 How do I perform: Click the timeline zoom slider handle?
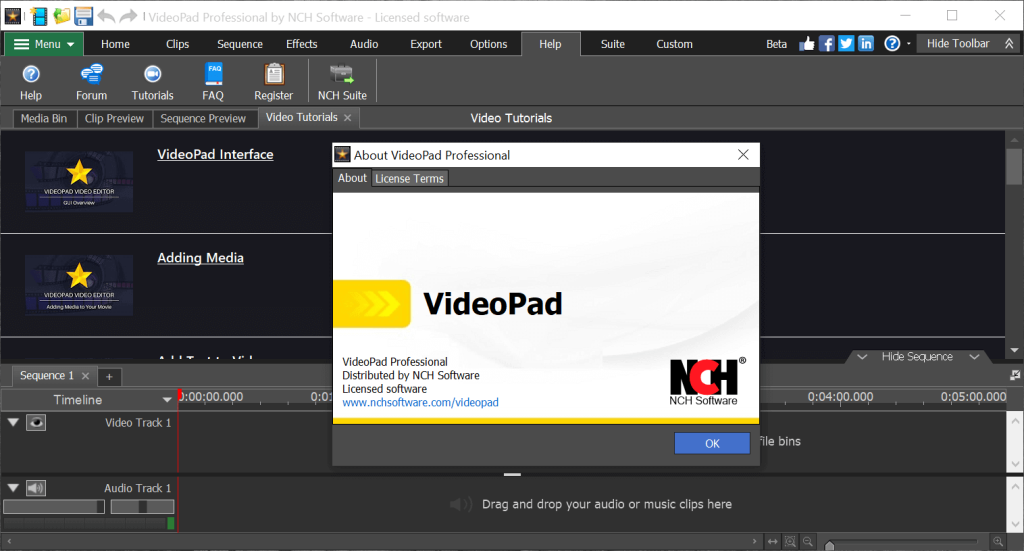coord(829,544)
